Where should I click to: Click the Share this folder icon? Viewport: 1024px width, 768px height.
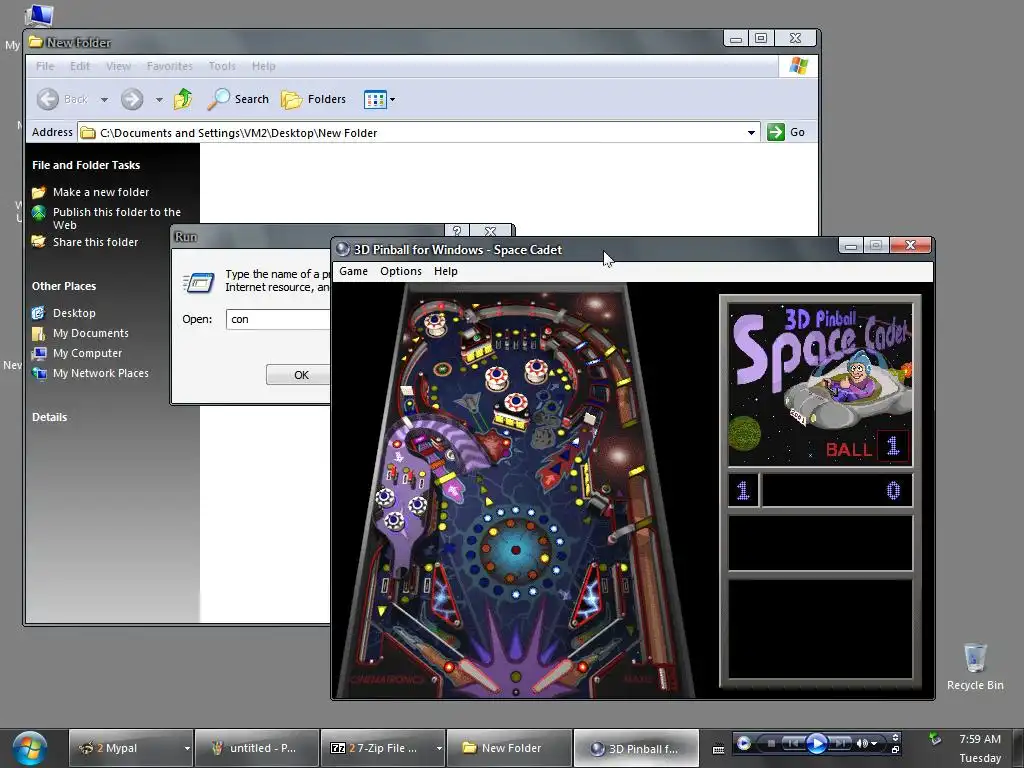(39, 242)
